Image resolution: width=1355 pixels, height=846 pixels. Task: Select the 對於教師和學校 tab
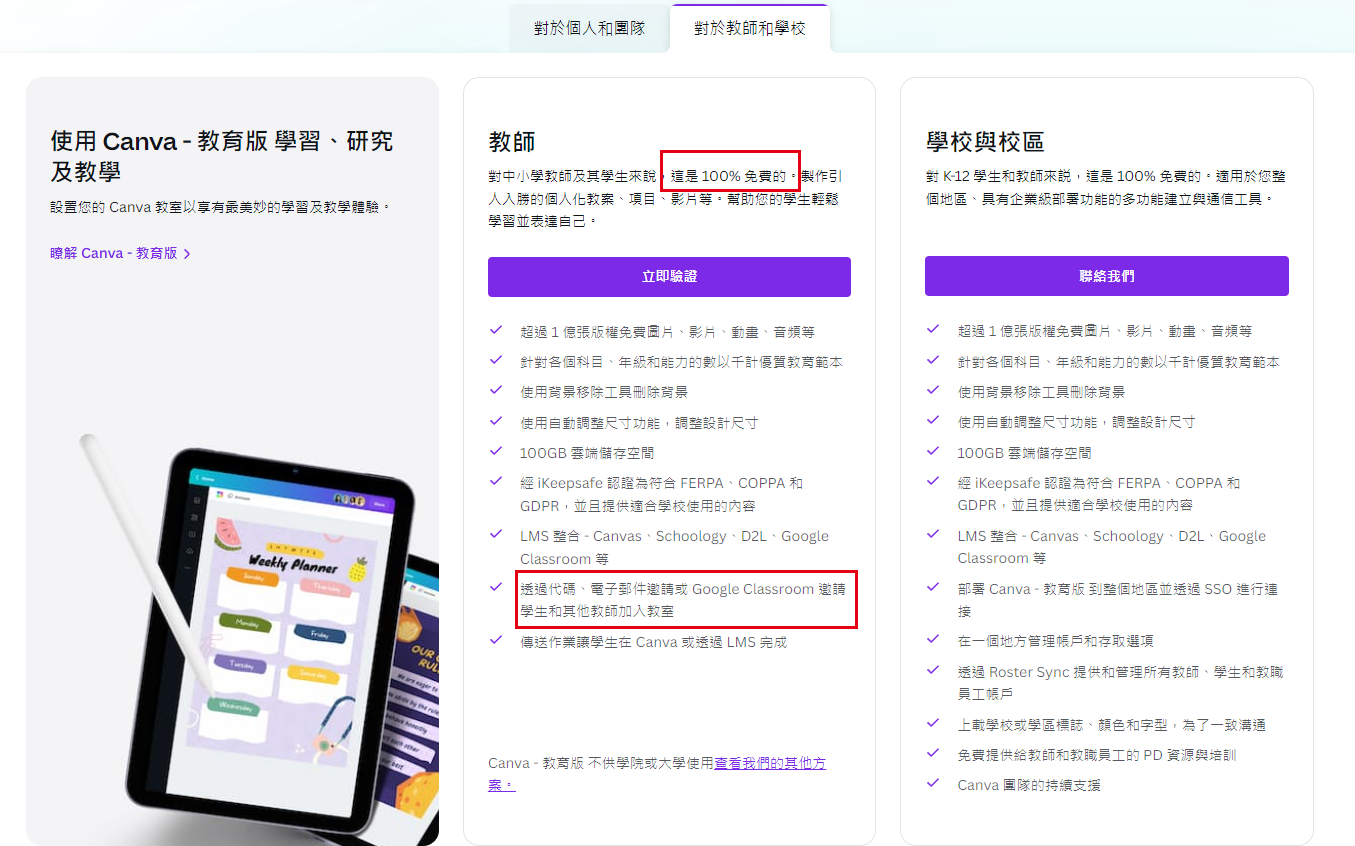pos(750,28)
